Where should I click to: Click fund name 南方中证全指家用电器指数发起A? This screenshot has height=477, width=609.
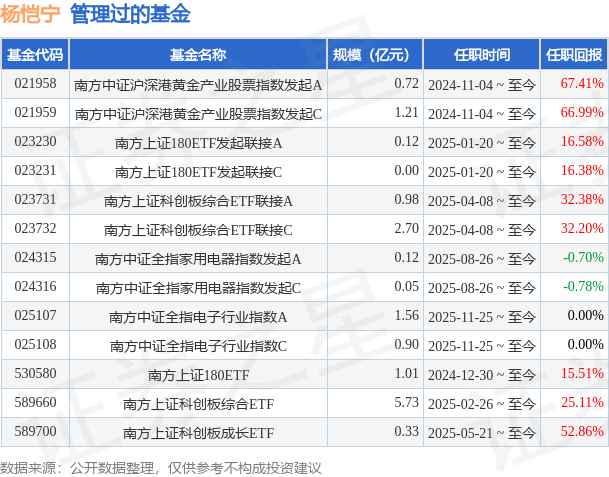pyautogui.click(x=198, y=259)
